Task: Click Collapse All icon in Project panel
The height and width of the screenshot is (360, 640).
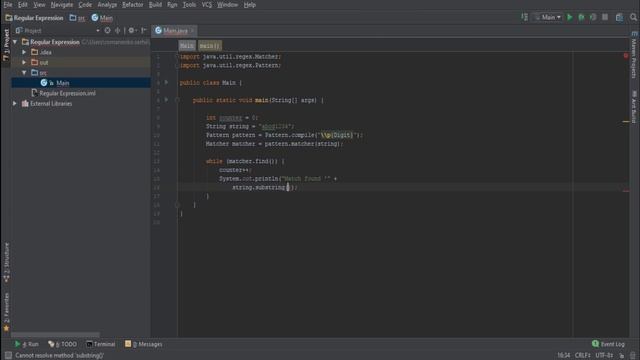Action: coord(118,30)
